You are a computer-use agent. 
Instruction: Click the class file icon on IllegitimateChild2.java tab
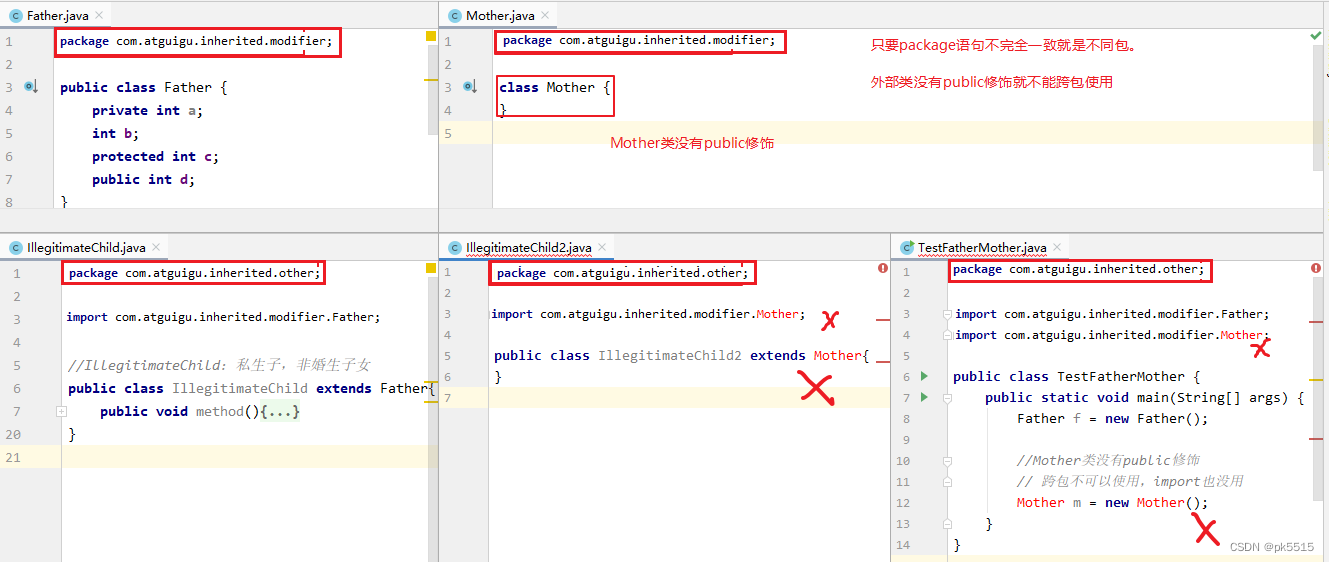[x=456, y=248]
